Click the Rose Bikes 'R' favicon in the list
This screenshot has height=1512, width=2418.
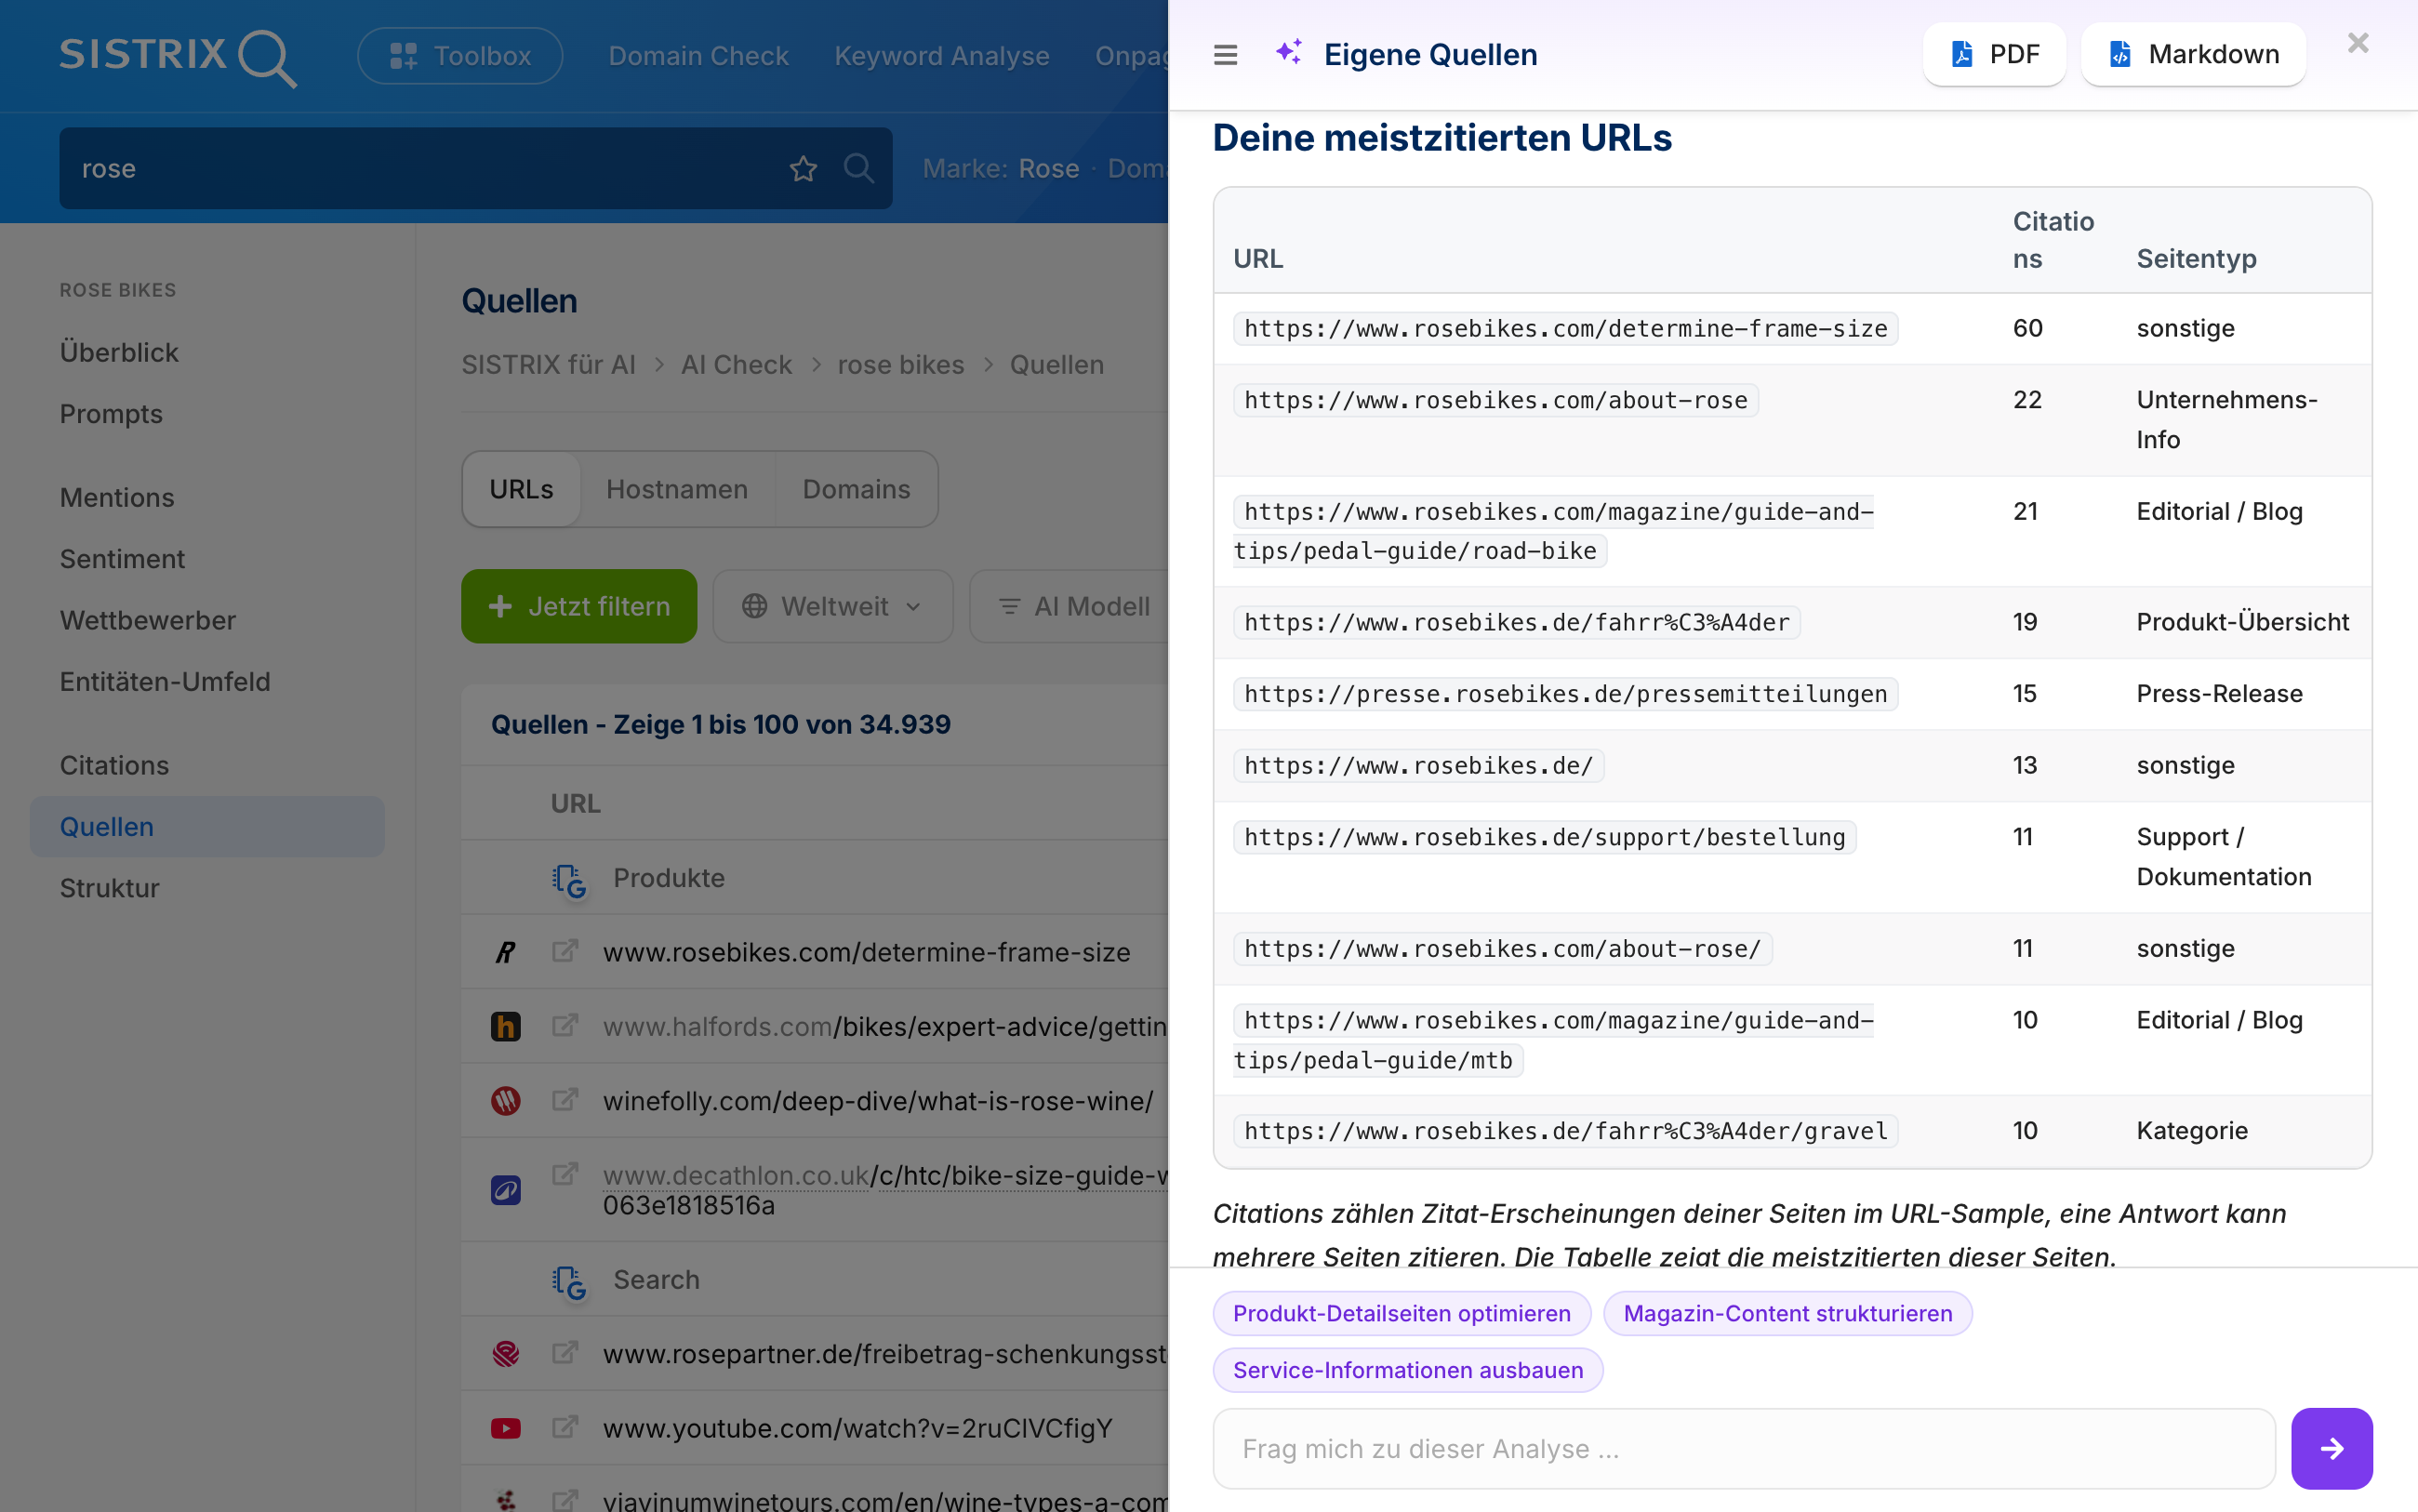[506, 952]
